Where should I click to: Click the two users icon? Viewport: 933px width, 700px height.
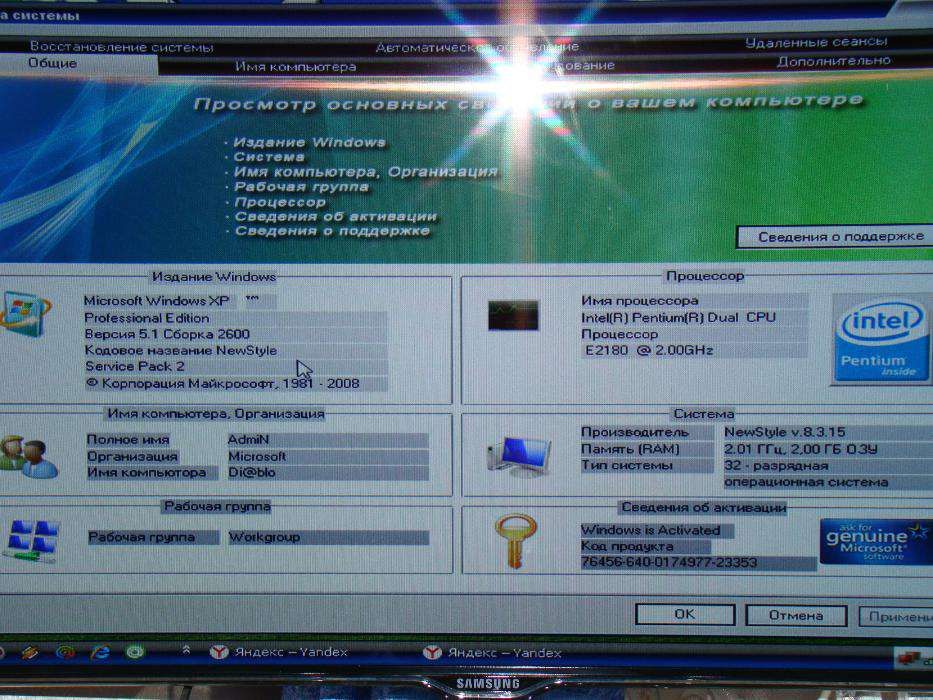29,457
